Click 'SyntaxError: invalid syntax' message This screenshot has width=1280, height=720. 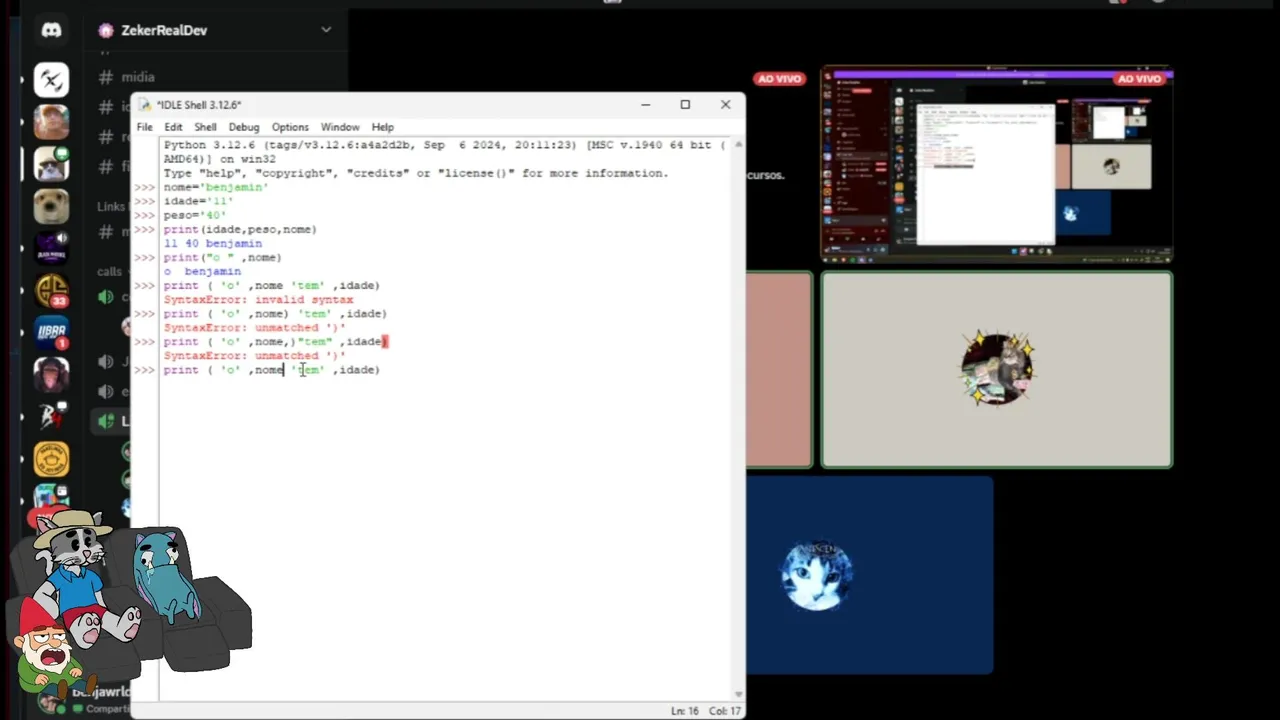click(x=258, y=300)
